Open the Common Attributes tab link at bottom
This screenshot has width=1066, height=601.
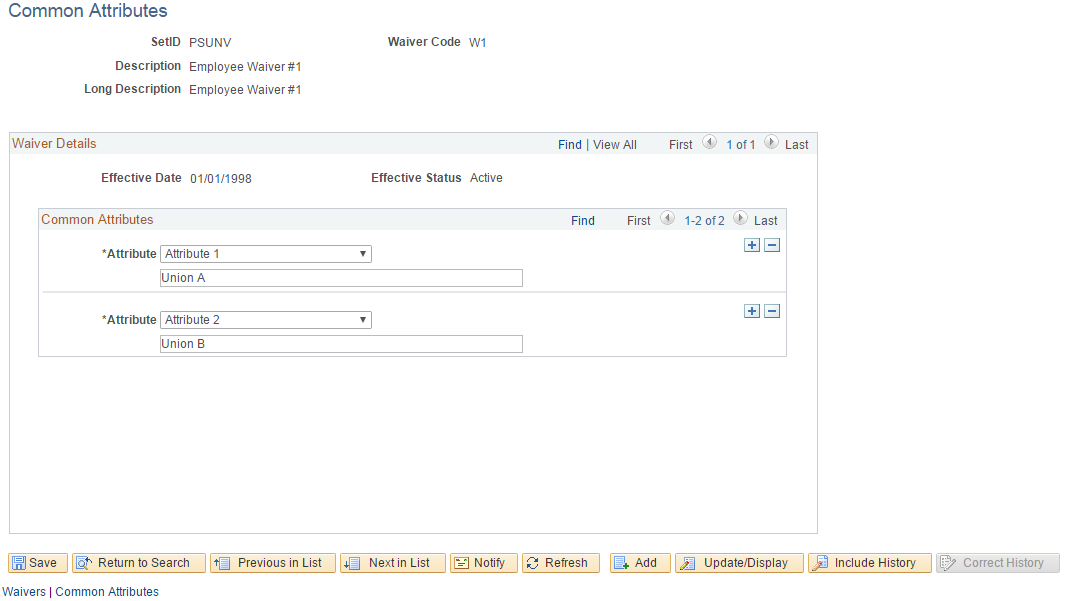[x=107, y=591]
